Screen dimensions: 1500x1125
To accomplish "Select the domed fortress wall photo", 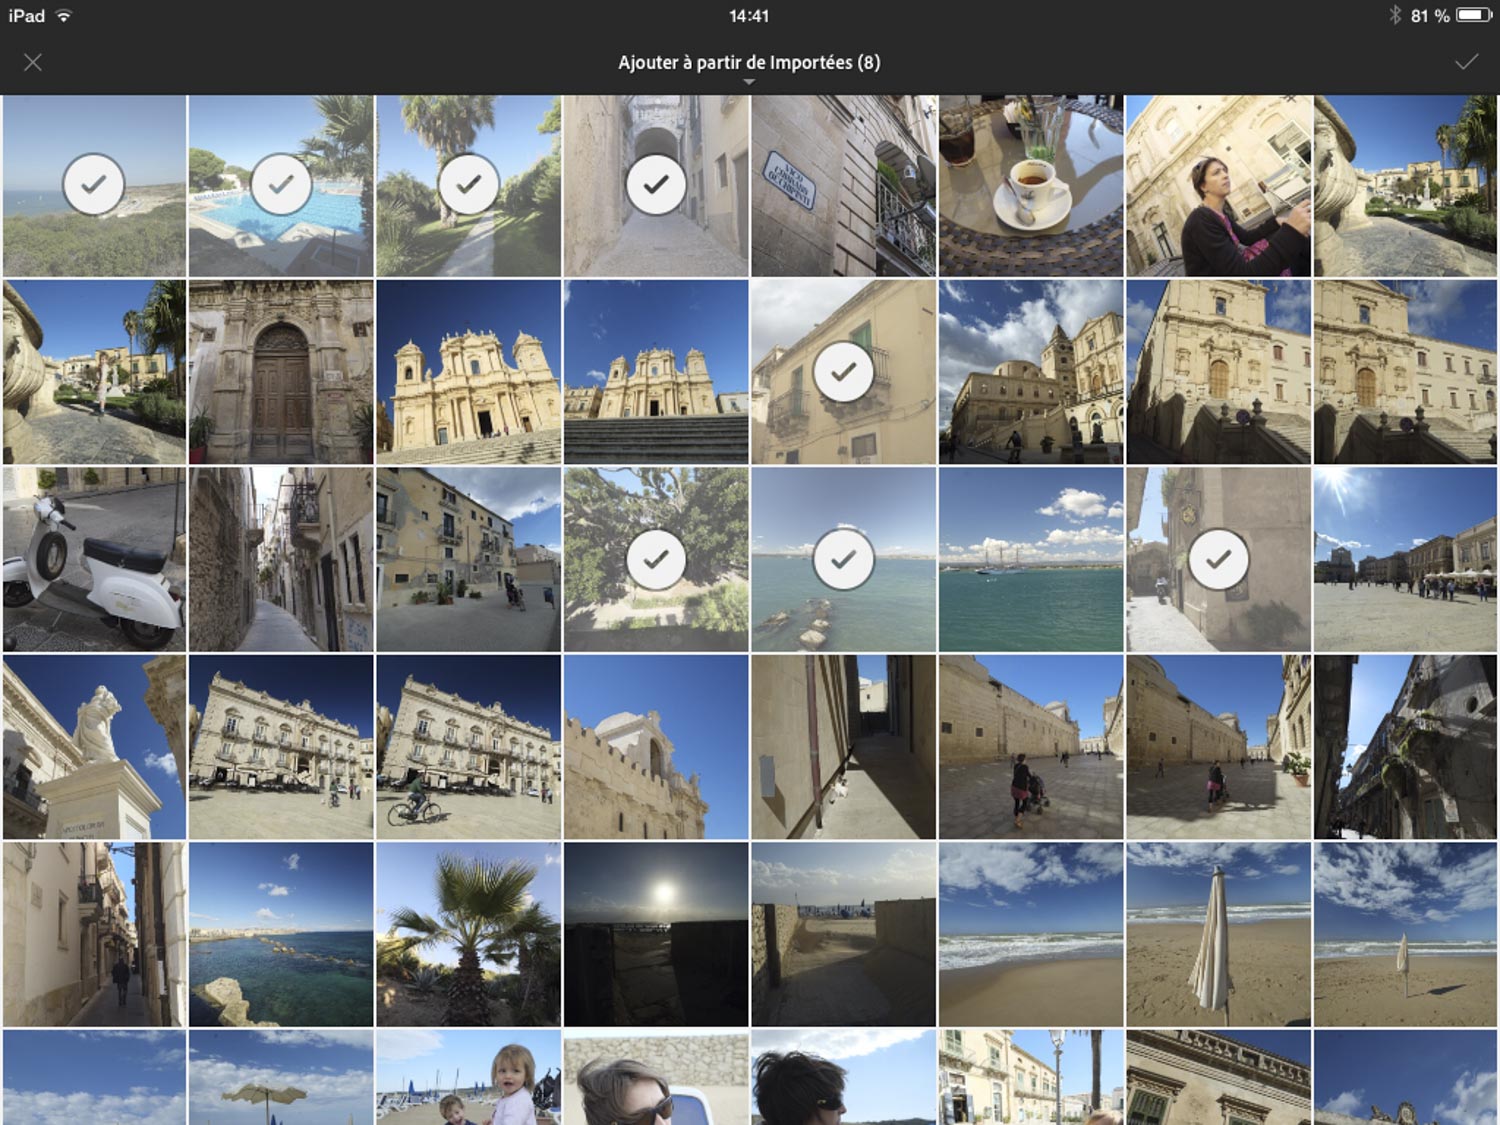I will pyautogui.click(x=656, y=747).
